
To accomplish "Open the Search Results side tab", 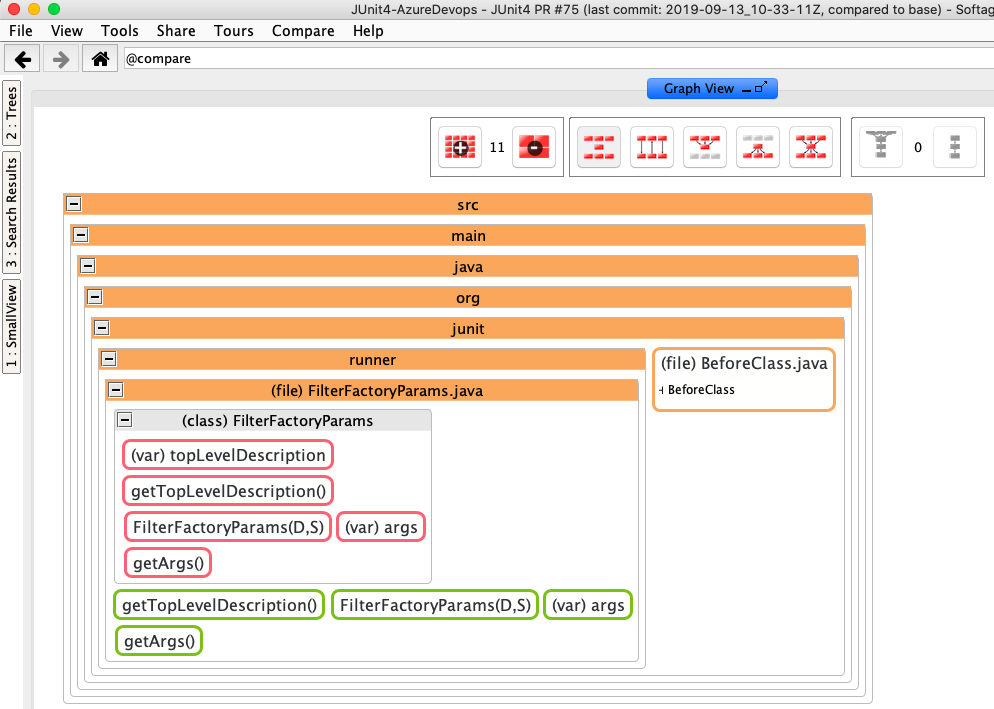I will click(x=12, y=212).
